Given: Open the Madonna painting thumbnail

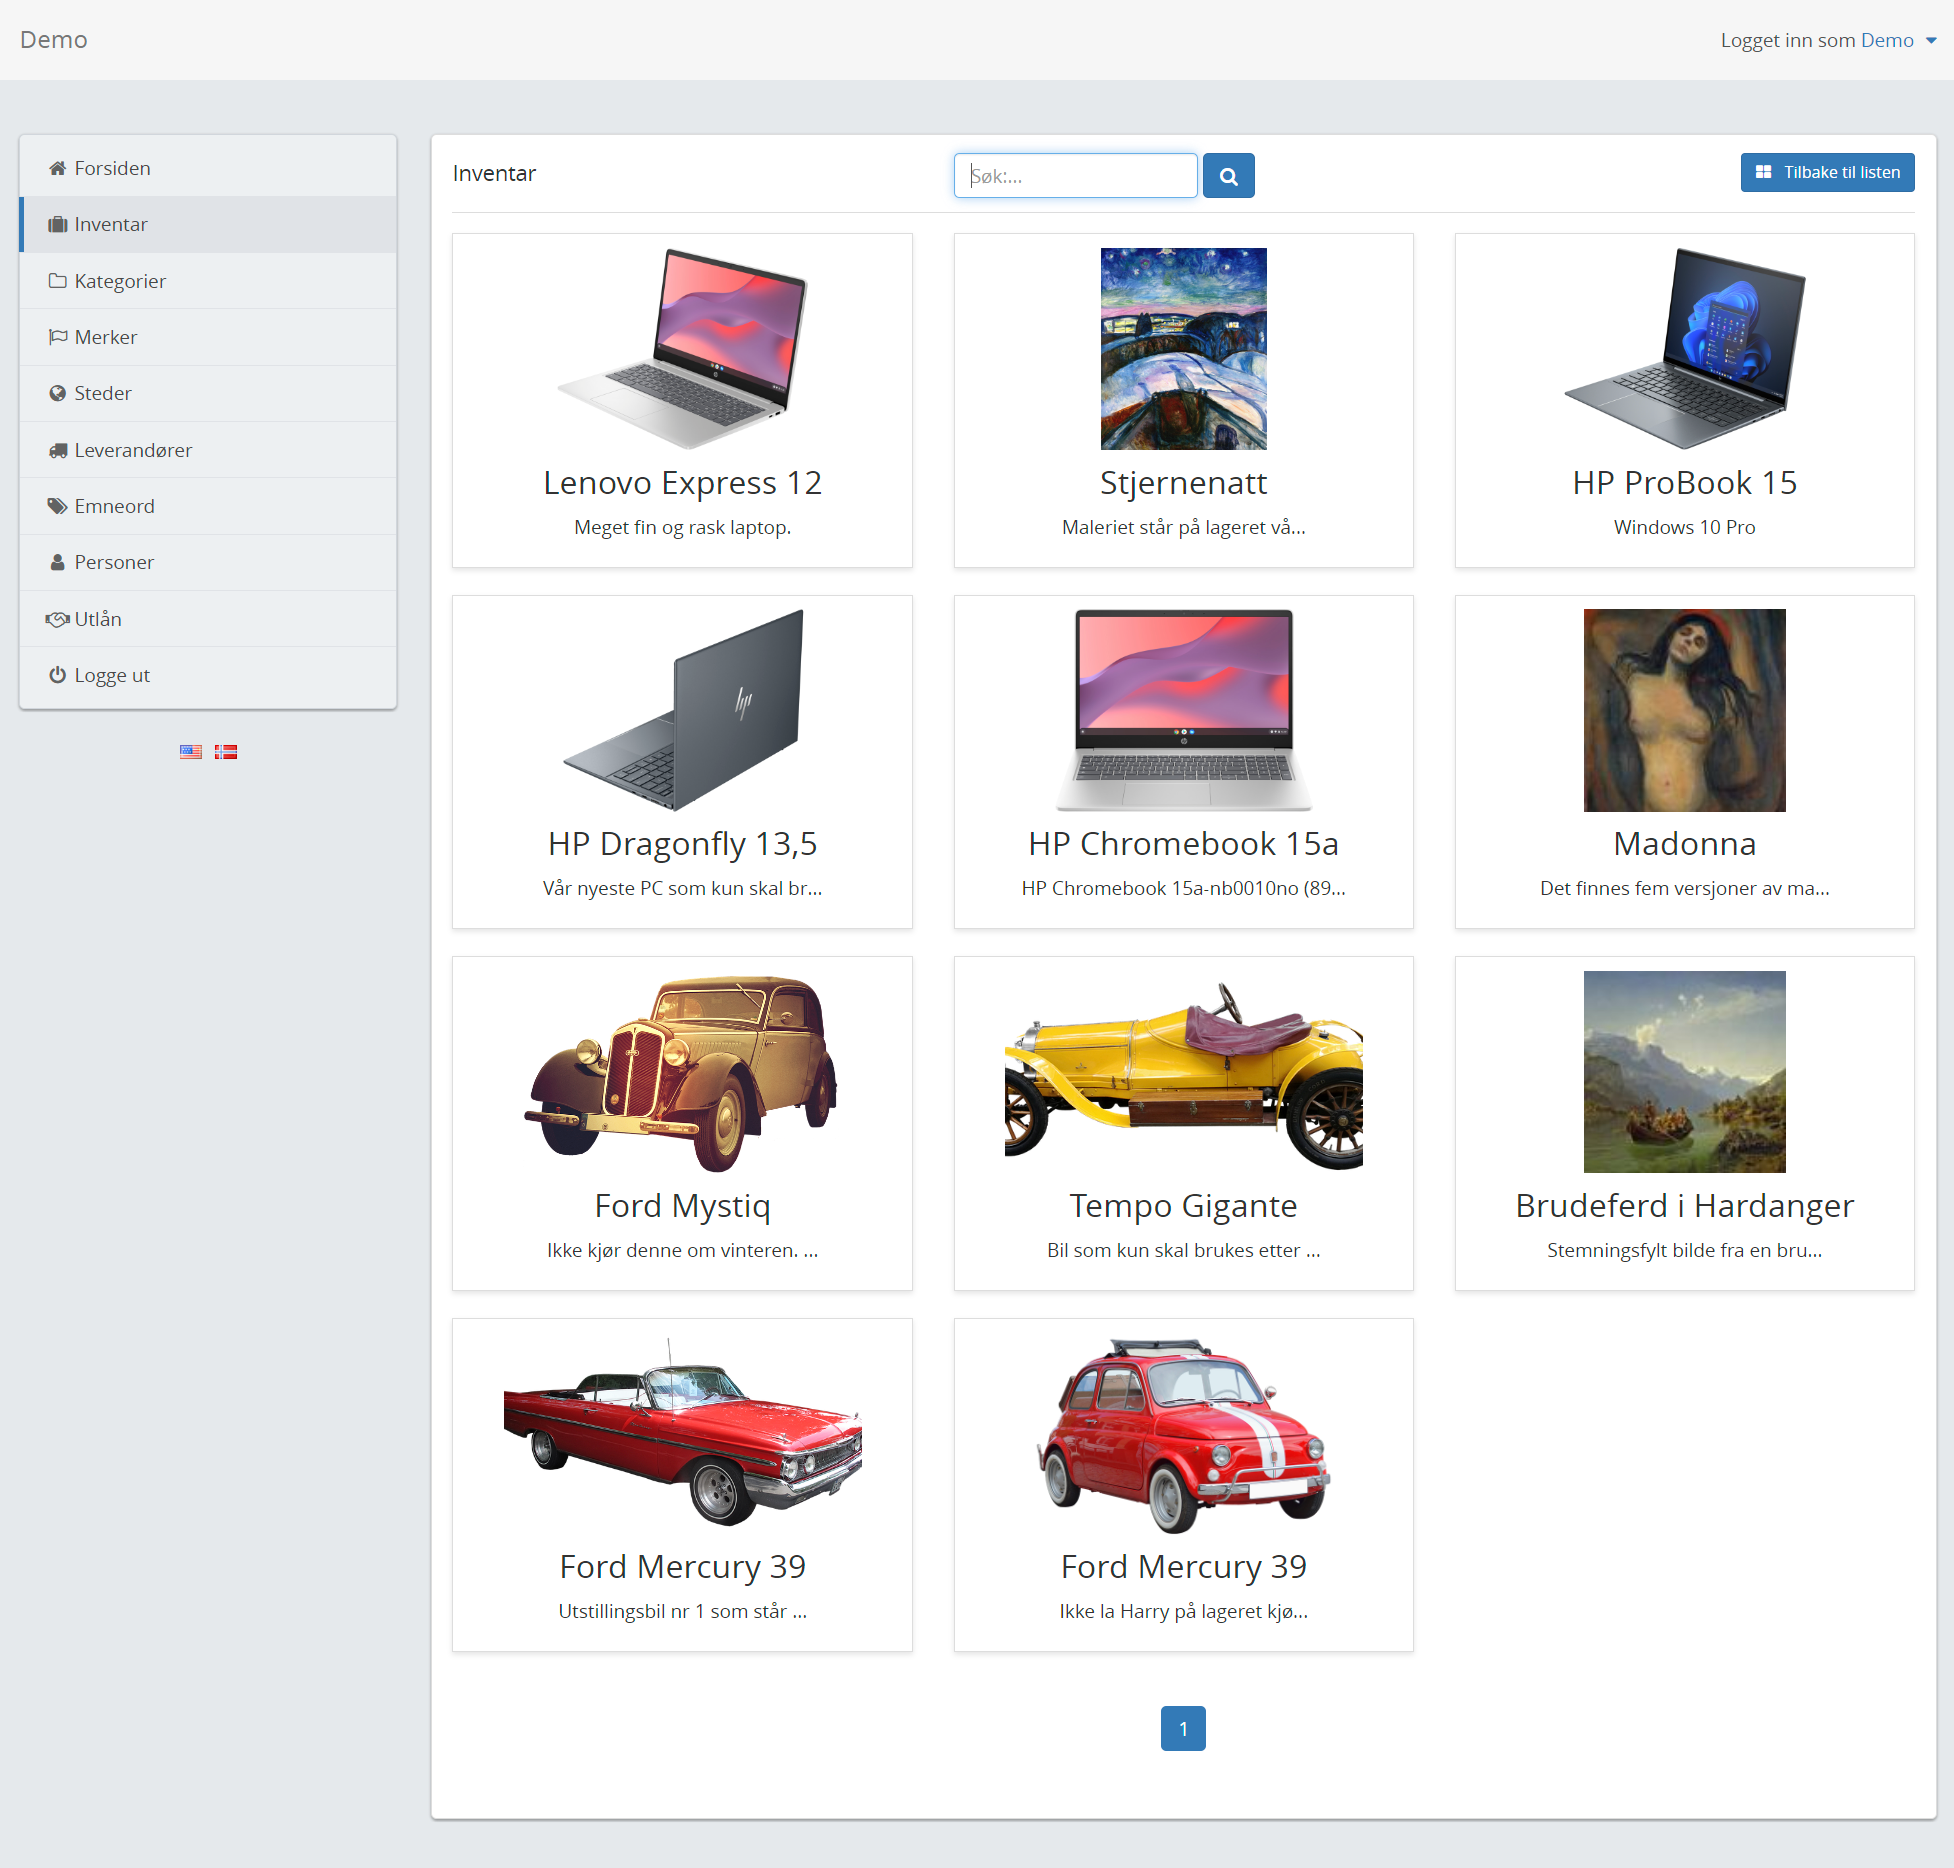Looking at the screenshot, I should pyautogui.click(x=1685, y=710).
